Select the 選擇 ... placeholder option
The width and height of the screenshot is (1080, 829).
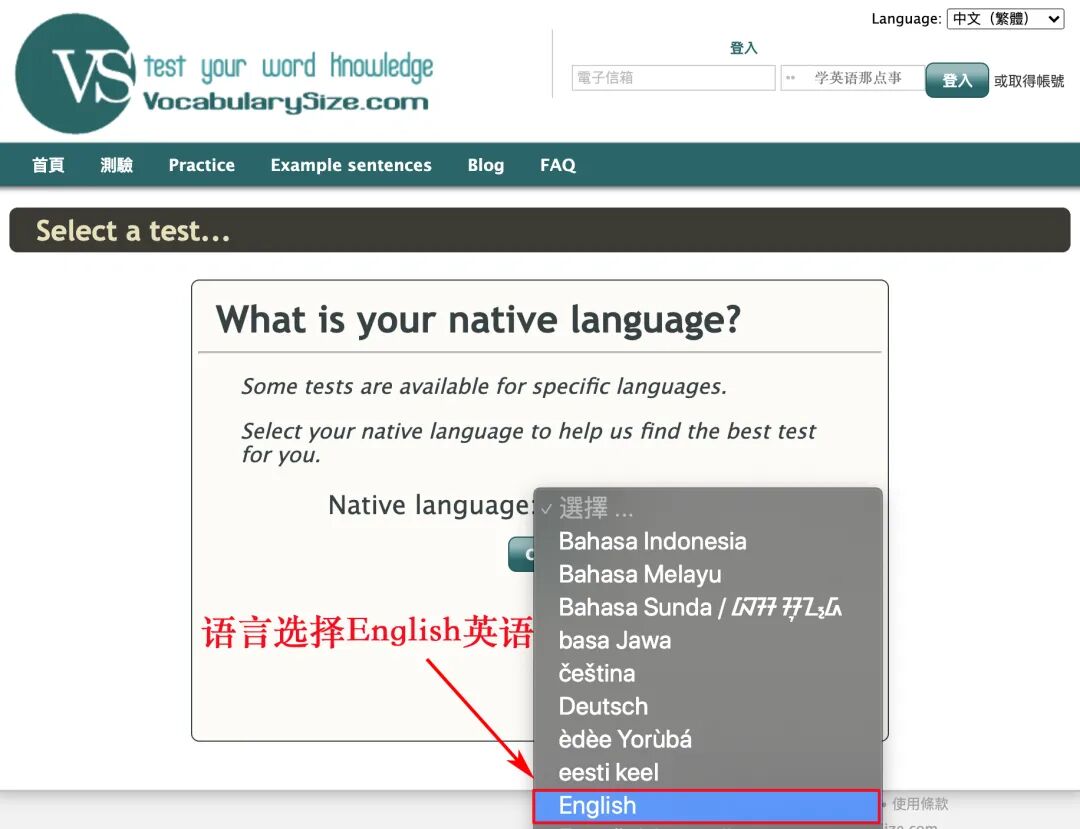(707, 508)
